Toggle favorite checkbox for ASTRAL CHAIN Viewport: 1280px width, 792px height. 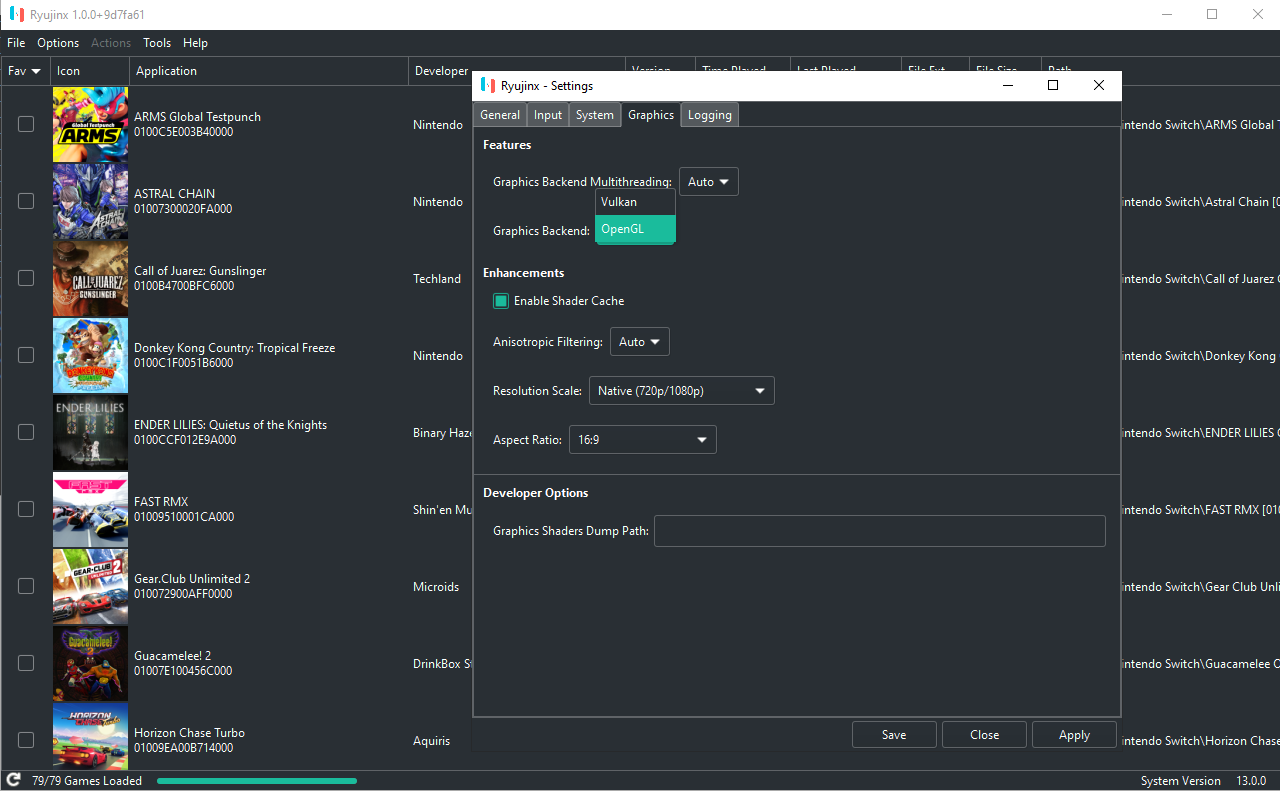(x=26, y=201)
